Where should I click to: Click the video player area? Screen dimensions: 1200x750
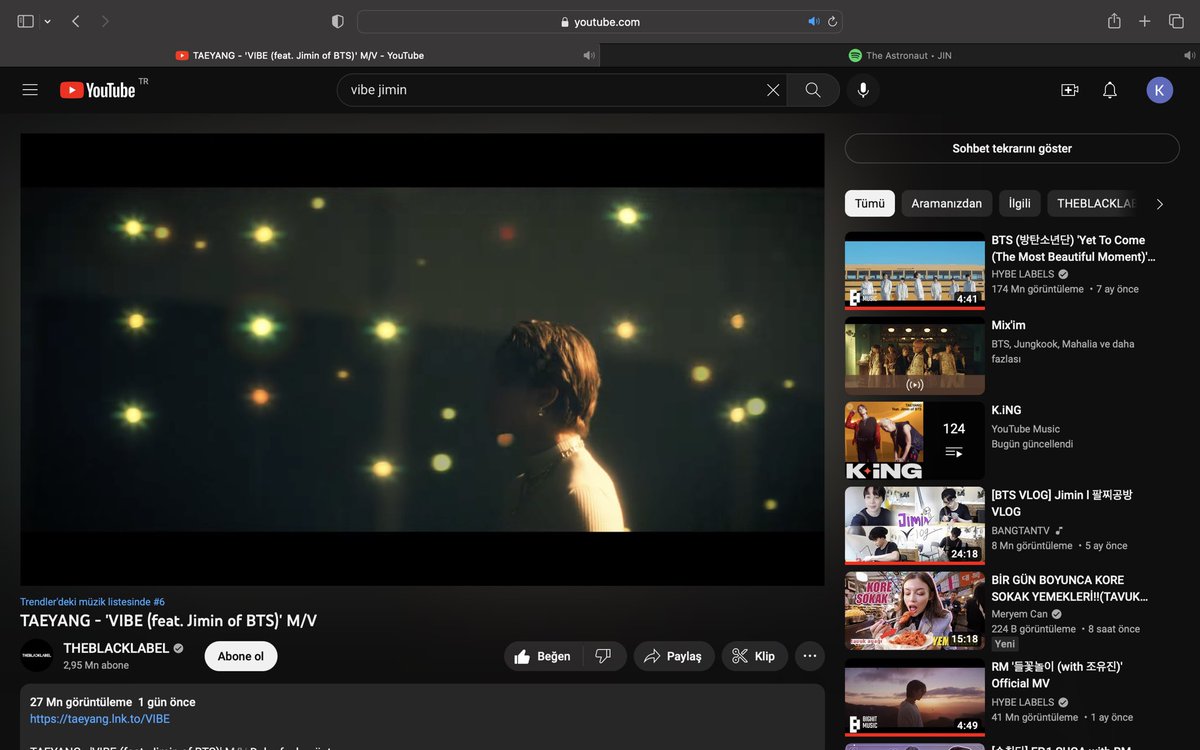click(x=422, y=359)
